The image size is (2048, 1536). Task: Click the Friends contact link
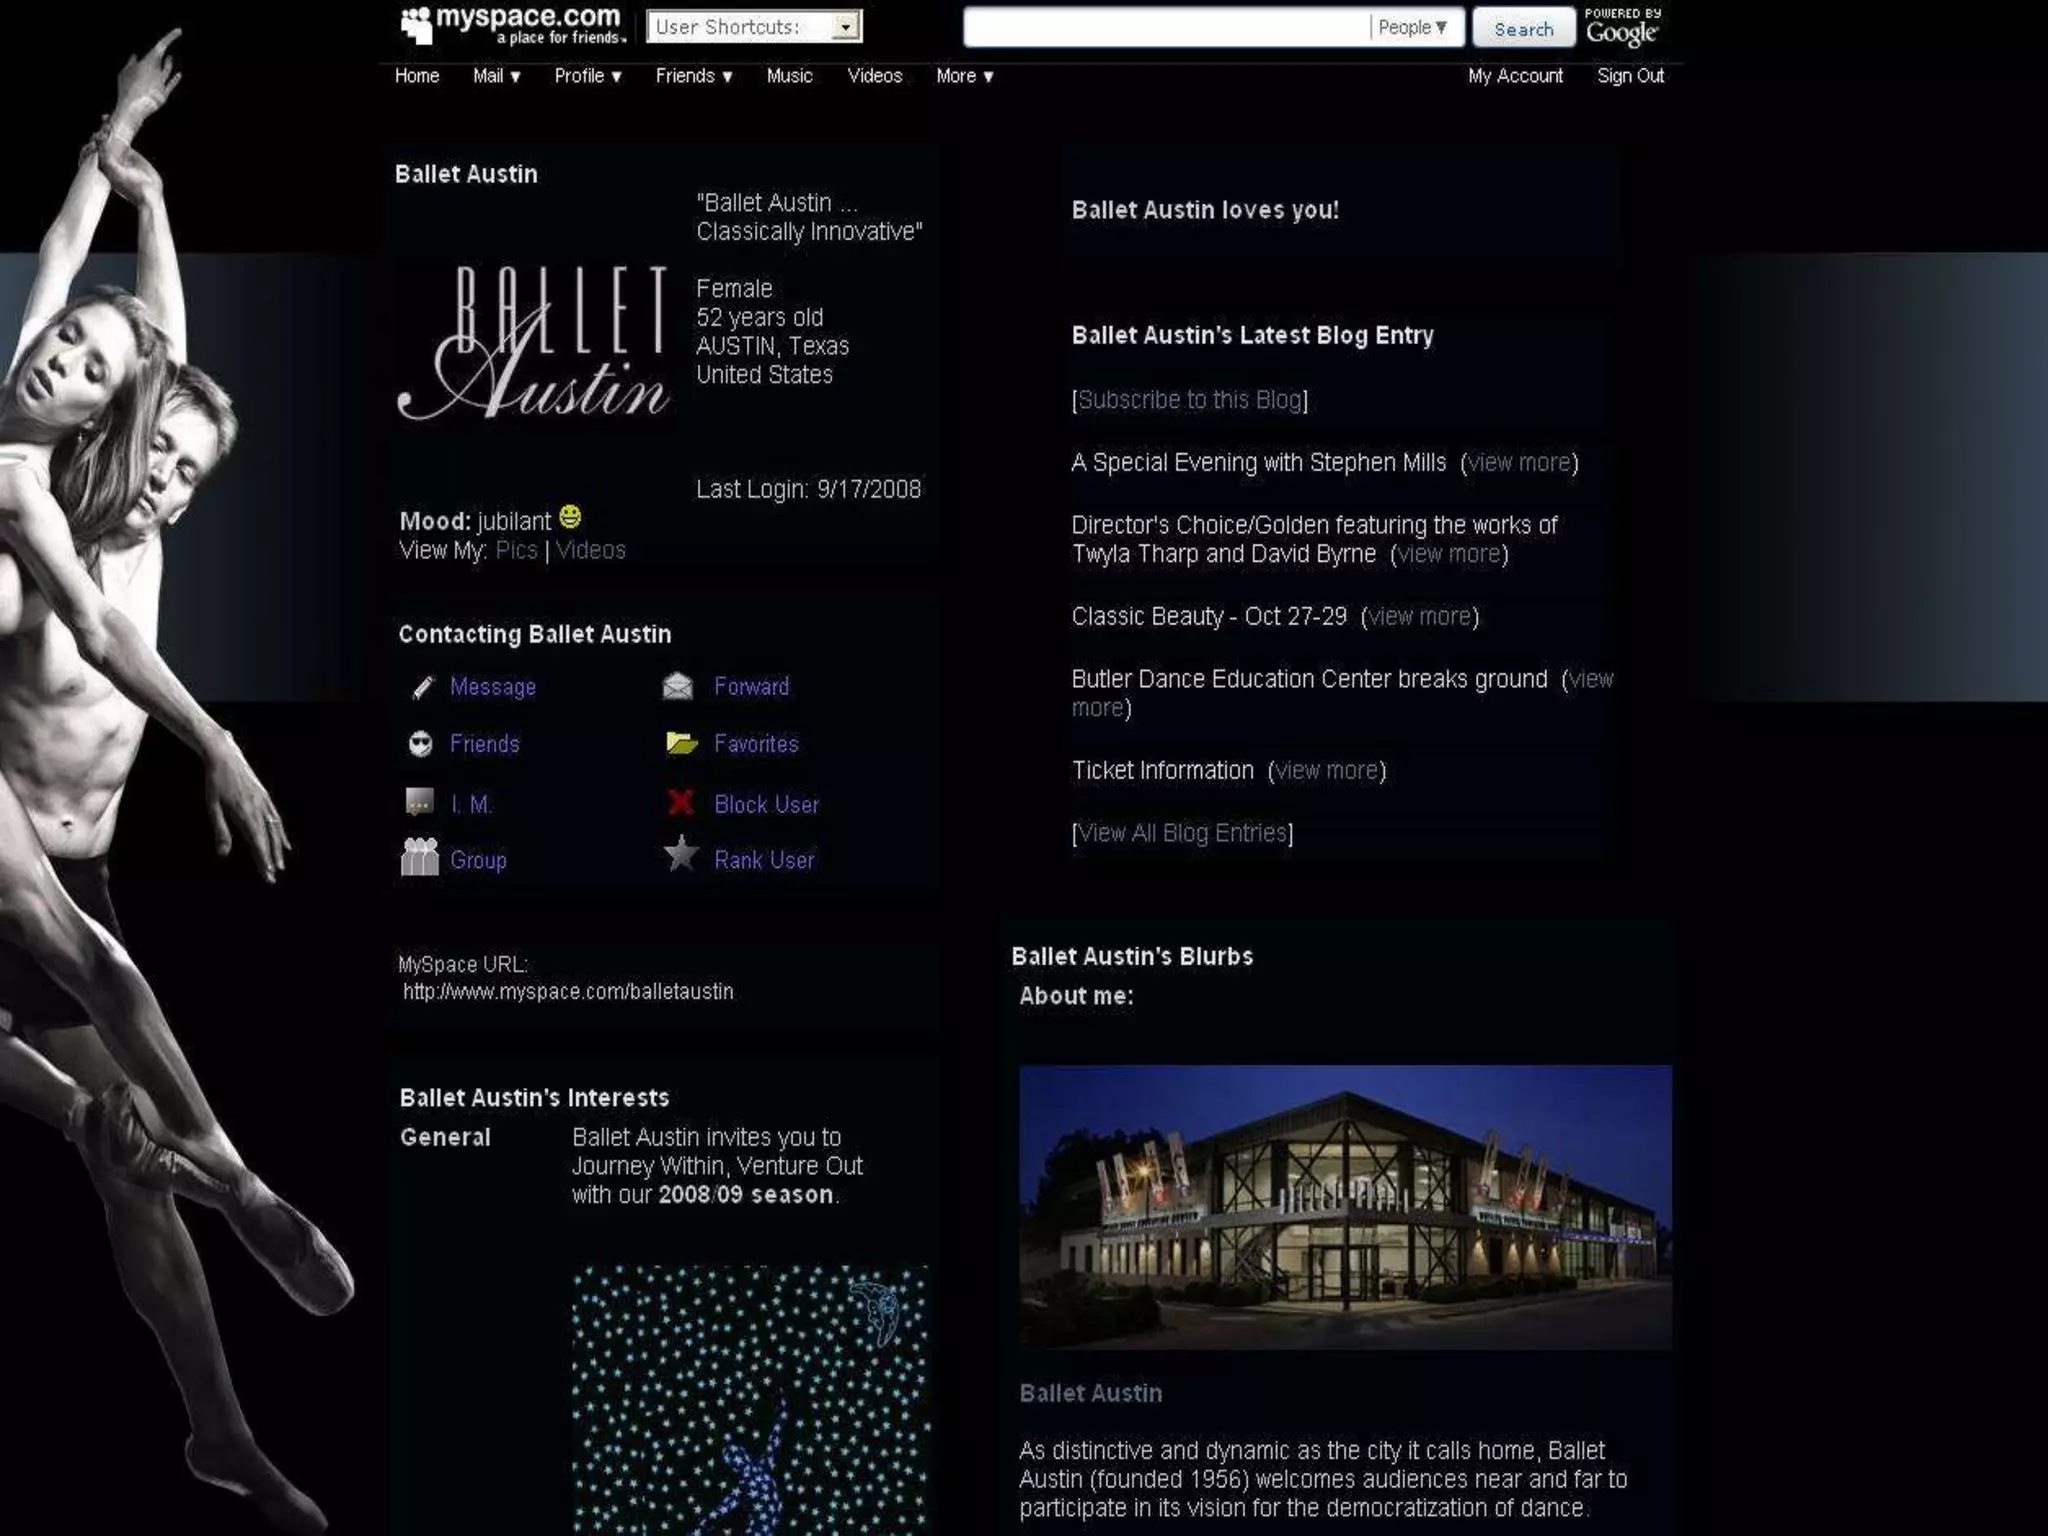(485, 744)
